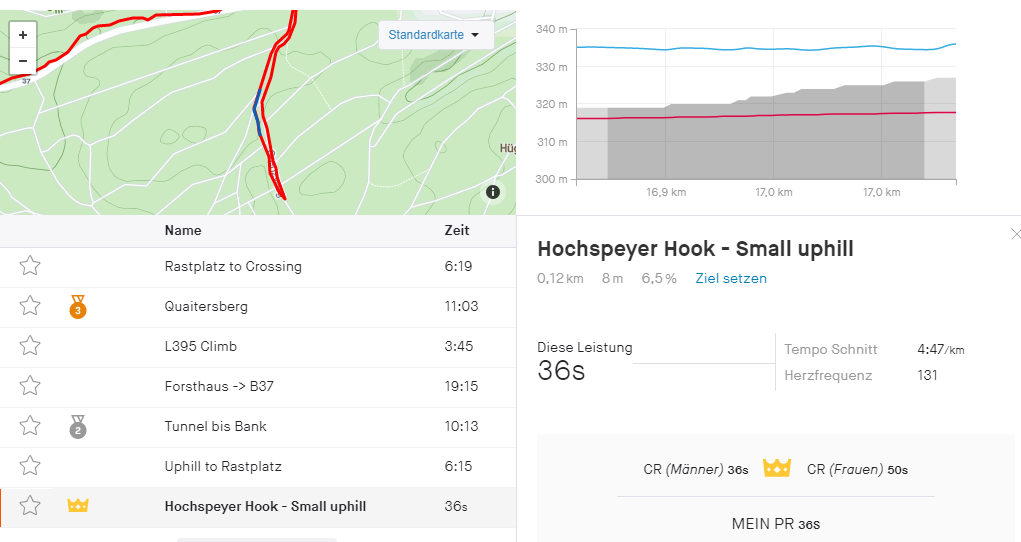This screenshot has width=1021, height=542.
Task: Click the highlighted segment in elevation chart
Action: [765, 140]
